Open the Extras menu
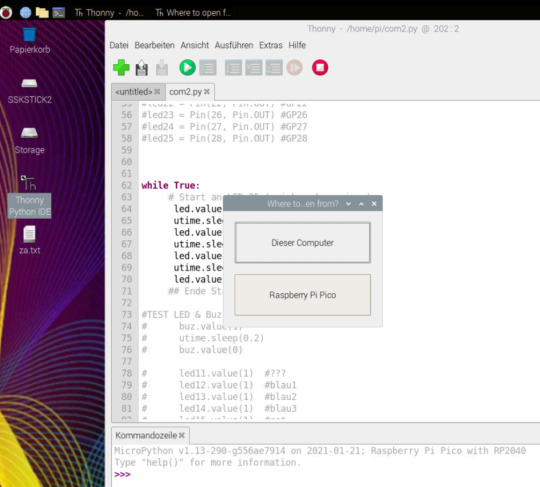Screen dimensions: 540x487 [x=271, y=45]
